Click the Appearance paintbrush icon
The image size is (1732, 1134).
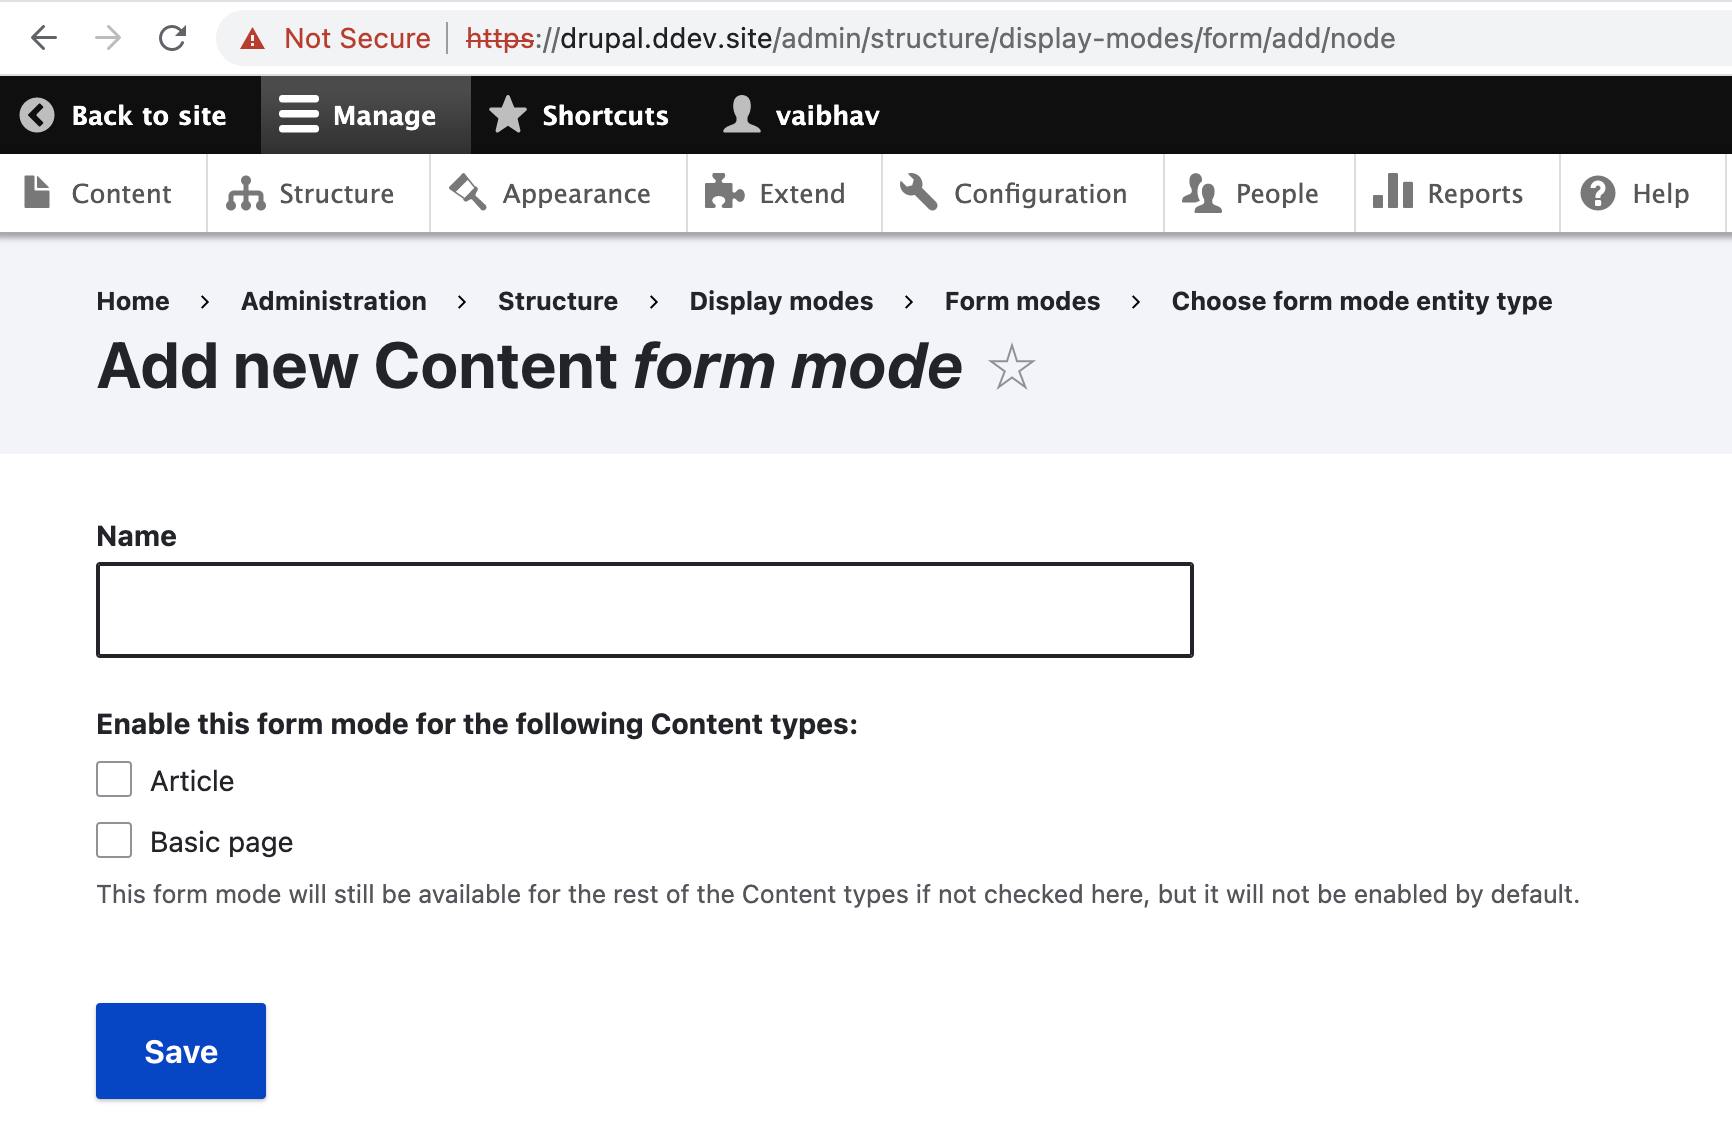click(465, 193)
